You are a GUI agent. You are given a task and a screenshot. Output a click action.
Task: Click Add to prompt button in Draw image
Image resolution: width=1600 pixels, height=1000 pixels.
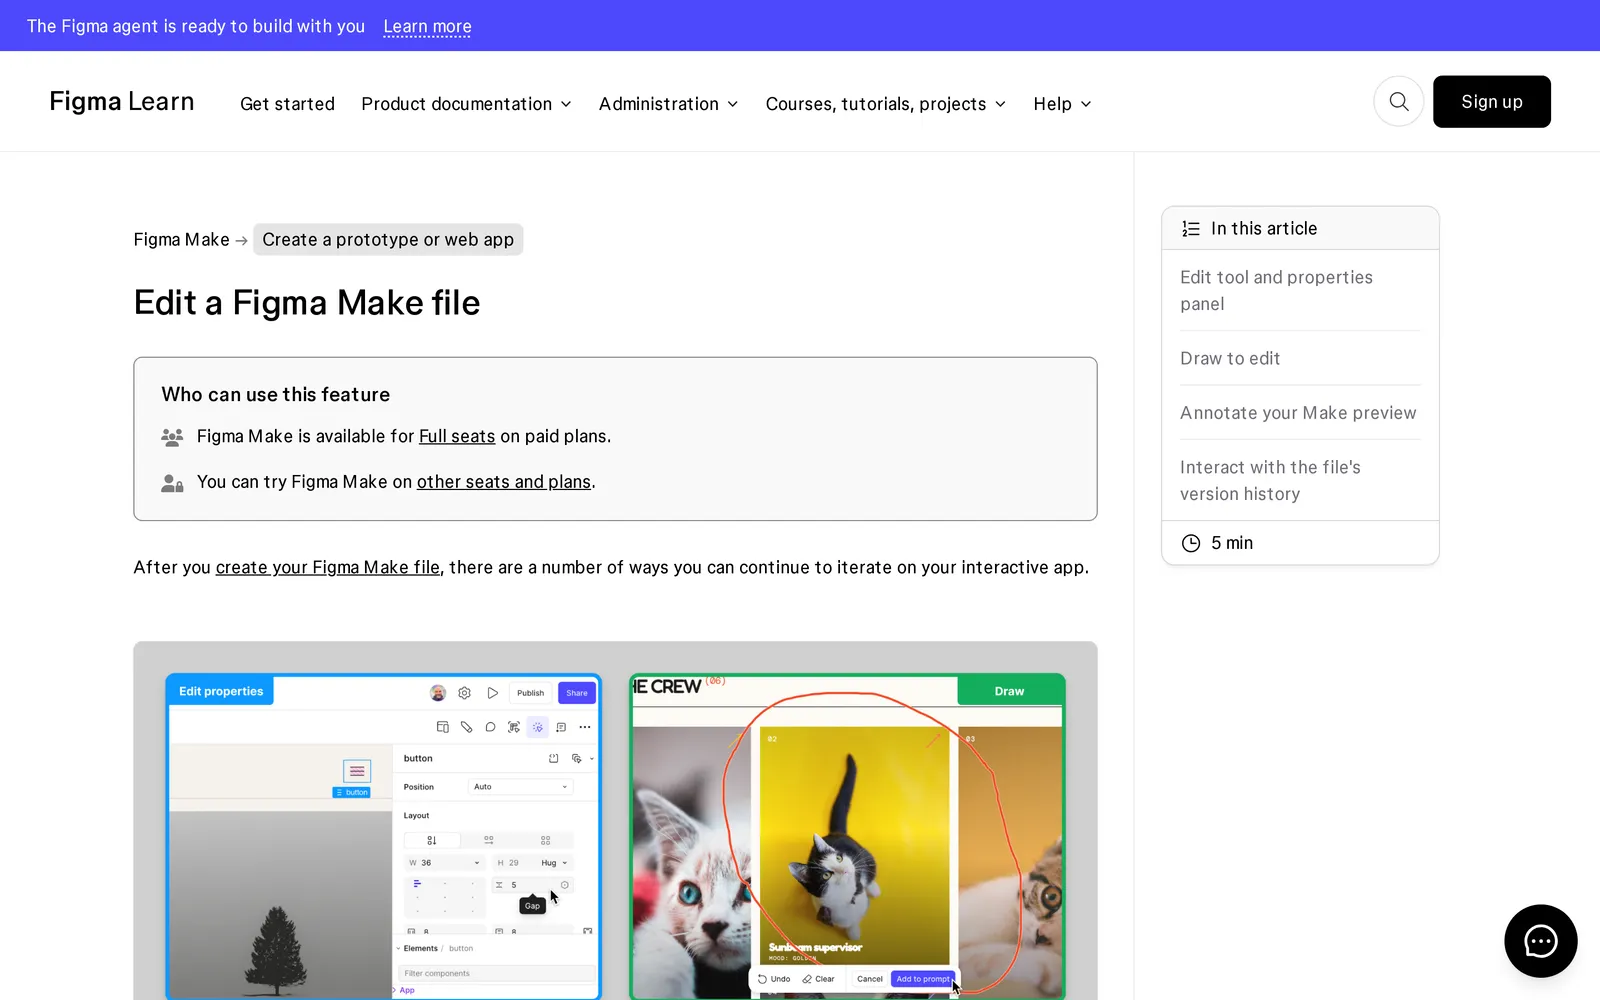pyautogui.click(x=923, y=979)
